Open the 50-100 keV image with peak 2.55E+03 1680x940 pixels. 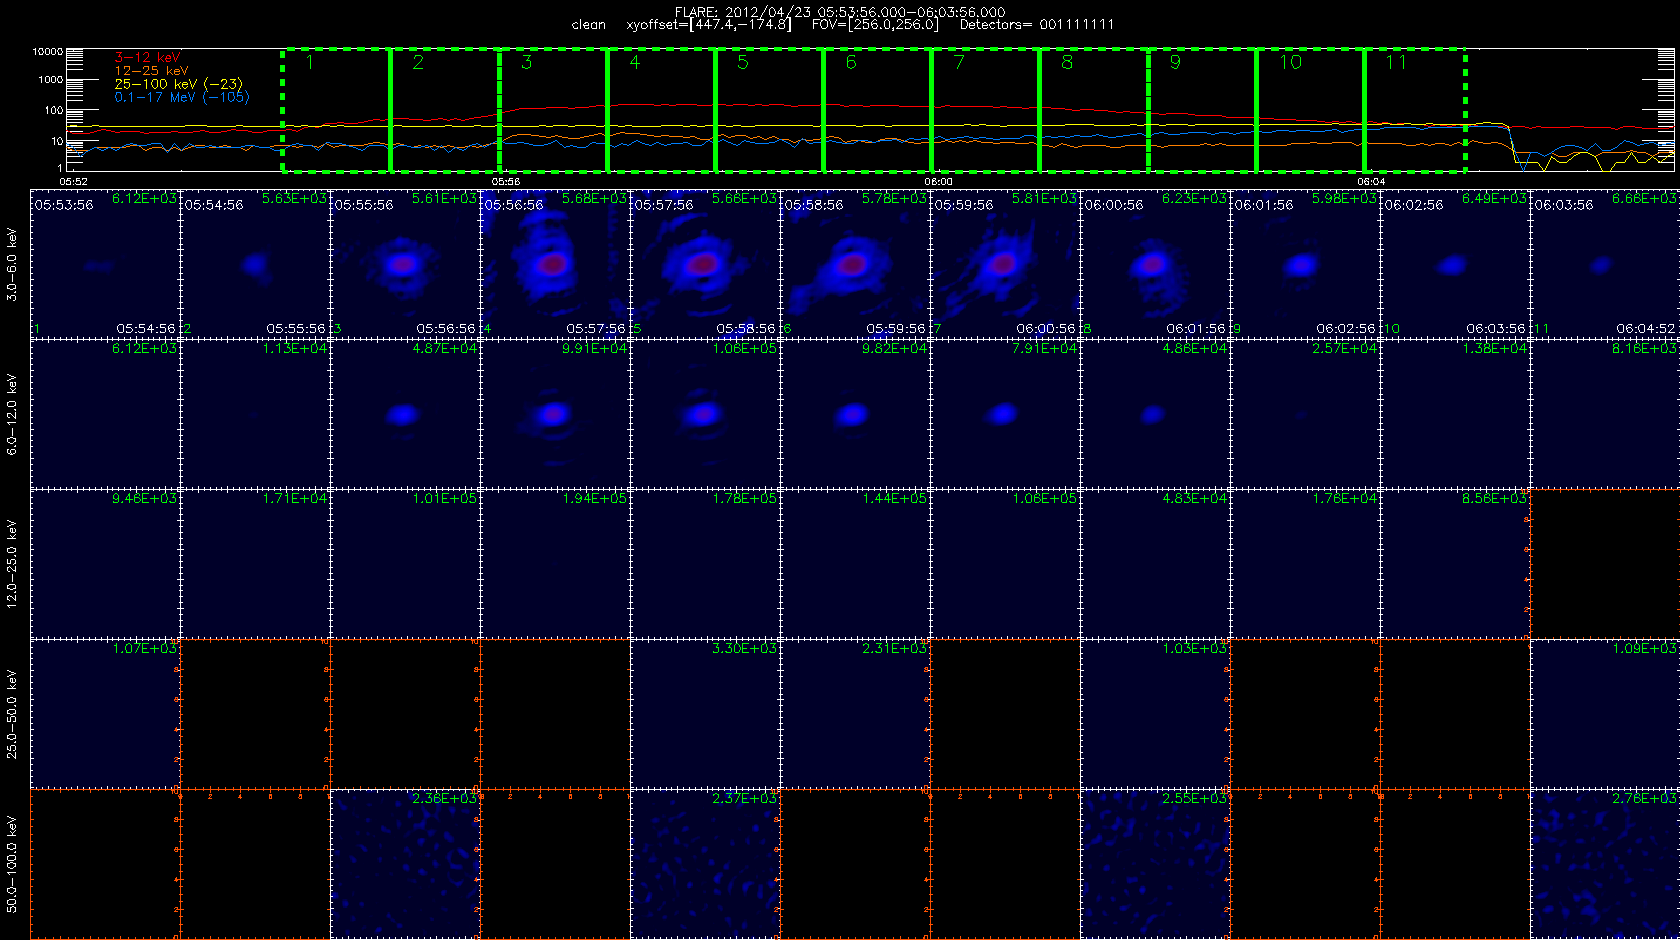(x=1155, y=864)
